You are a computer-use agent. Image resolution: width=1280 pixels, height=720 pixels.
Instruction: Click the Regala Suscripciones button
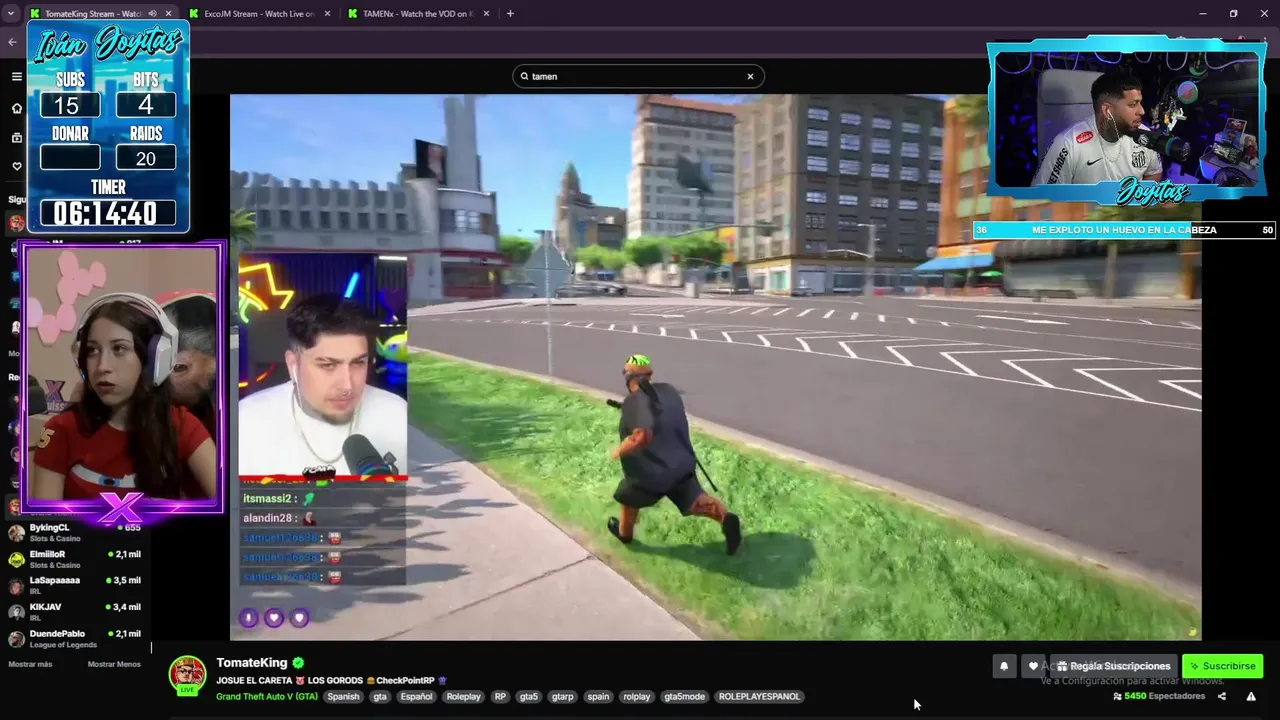pos(1113,666)
